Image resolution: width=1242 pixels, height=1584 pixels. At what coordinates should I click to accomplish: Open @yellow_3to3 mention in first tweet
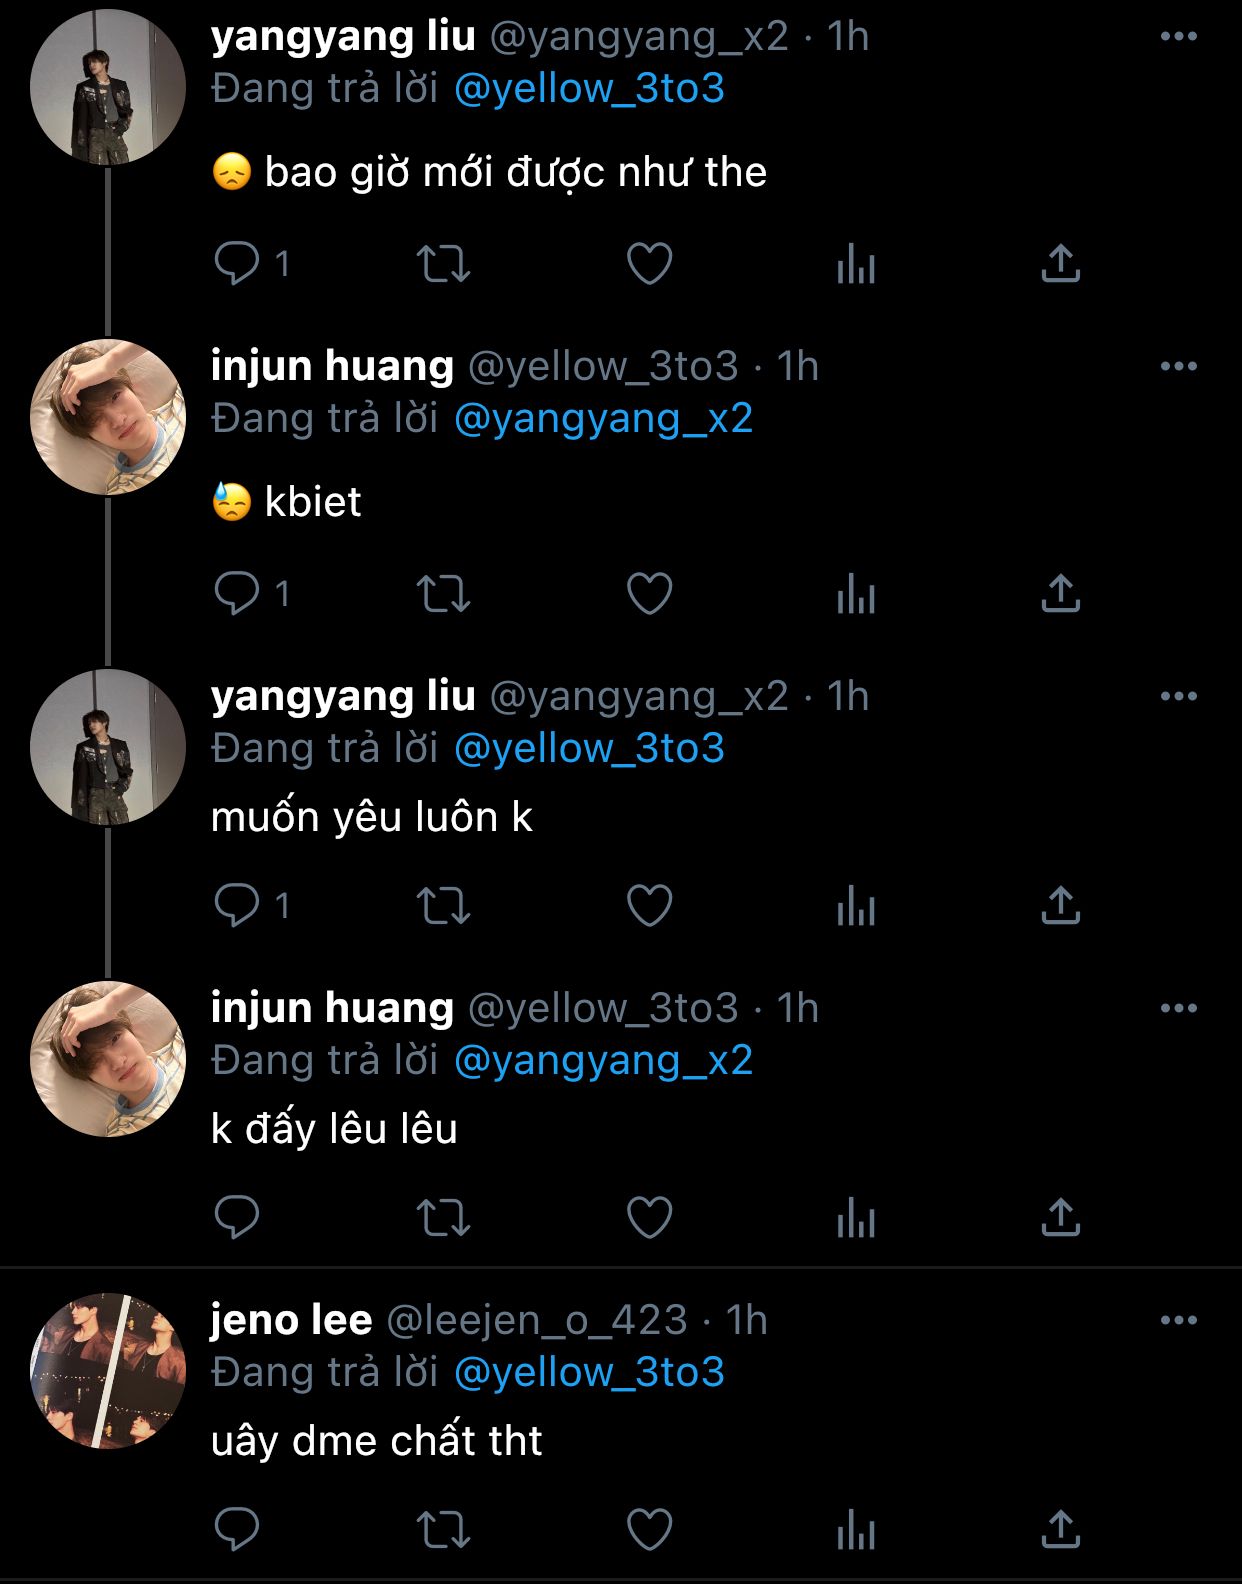pyautogui.click(x=589, y=89)
